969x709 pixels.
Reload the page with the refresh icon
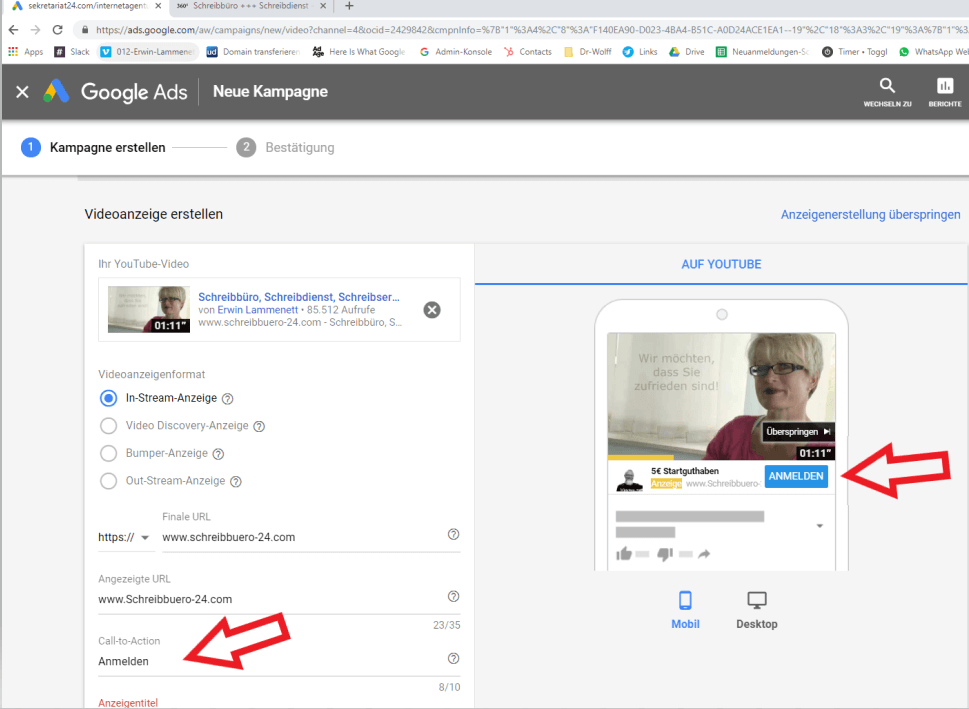[x=57, y=30]
